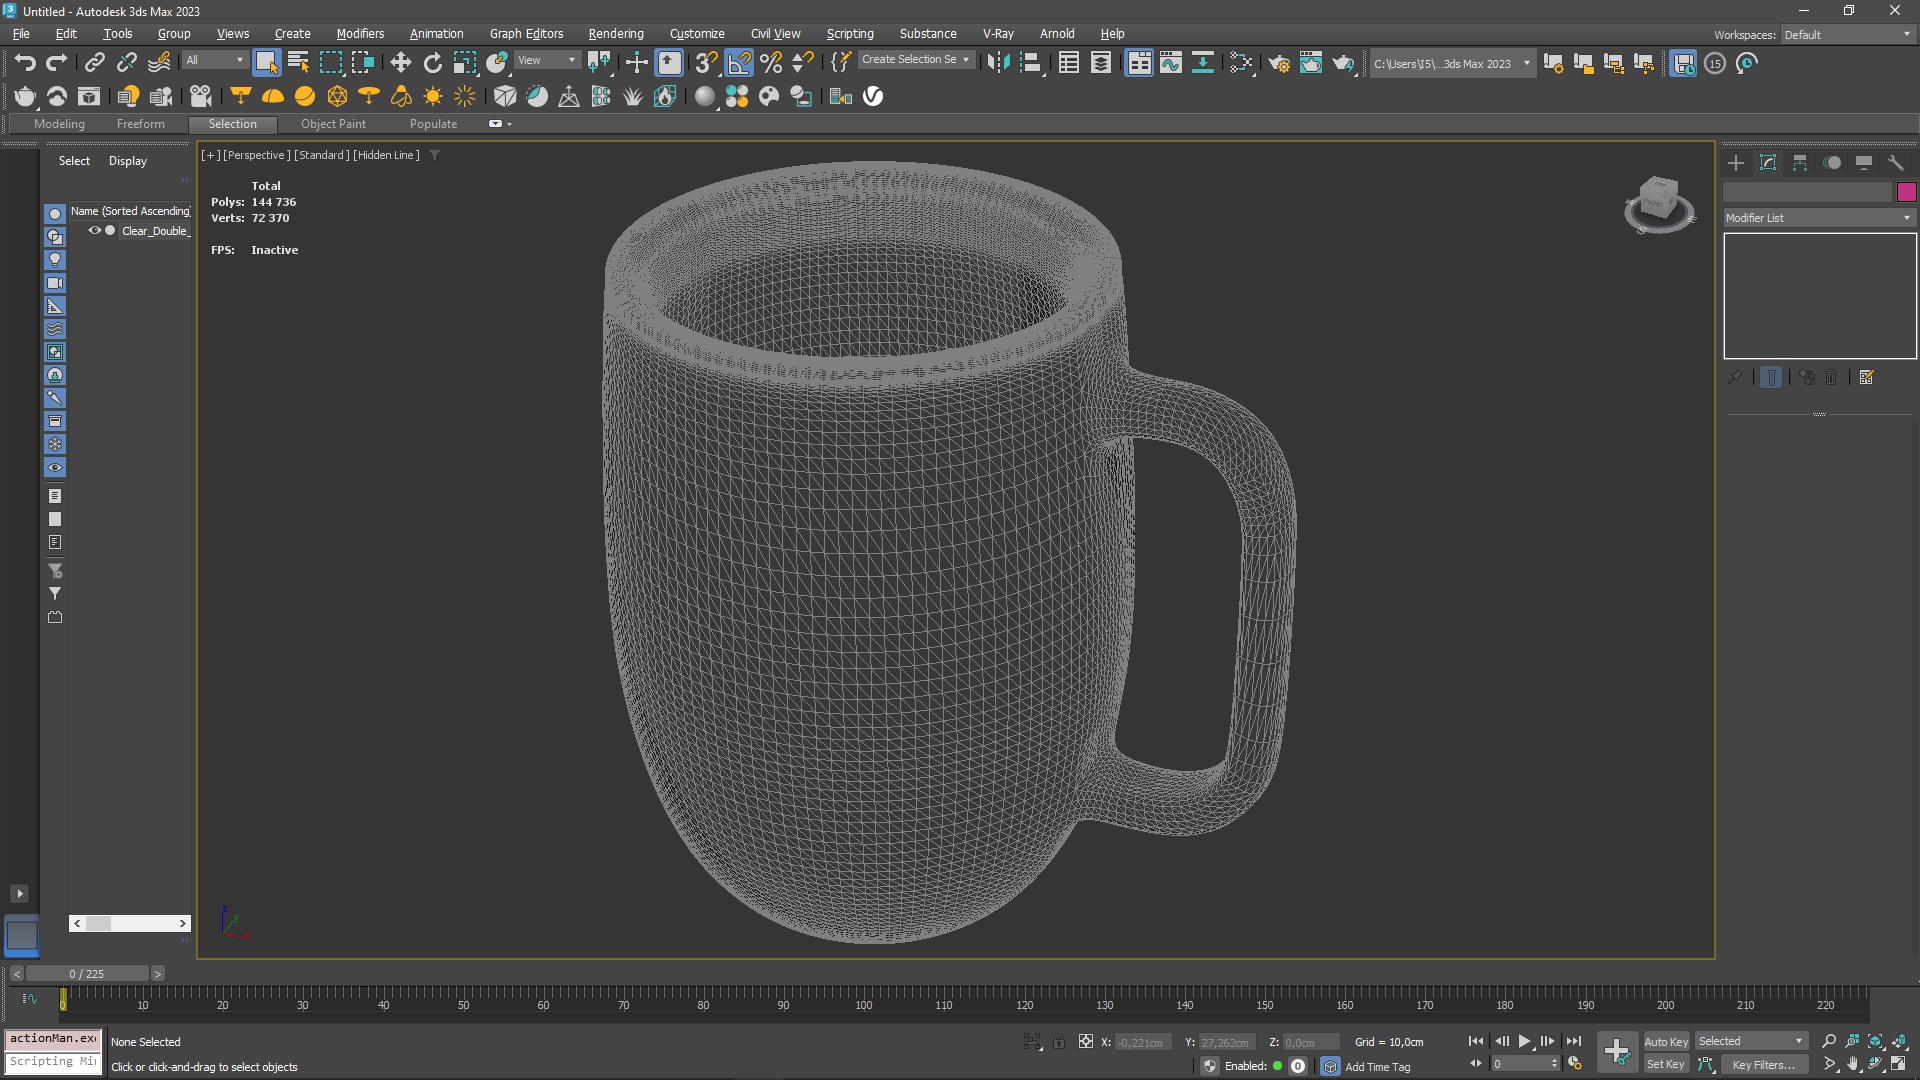
Task: Enable Auto Key animation mode
Action: tap(1666, 1041)
